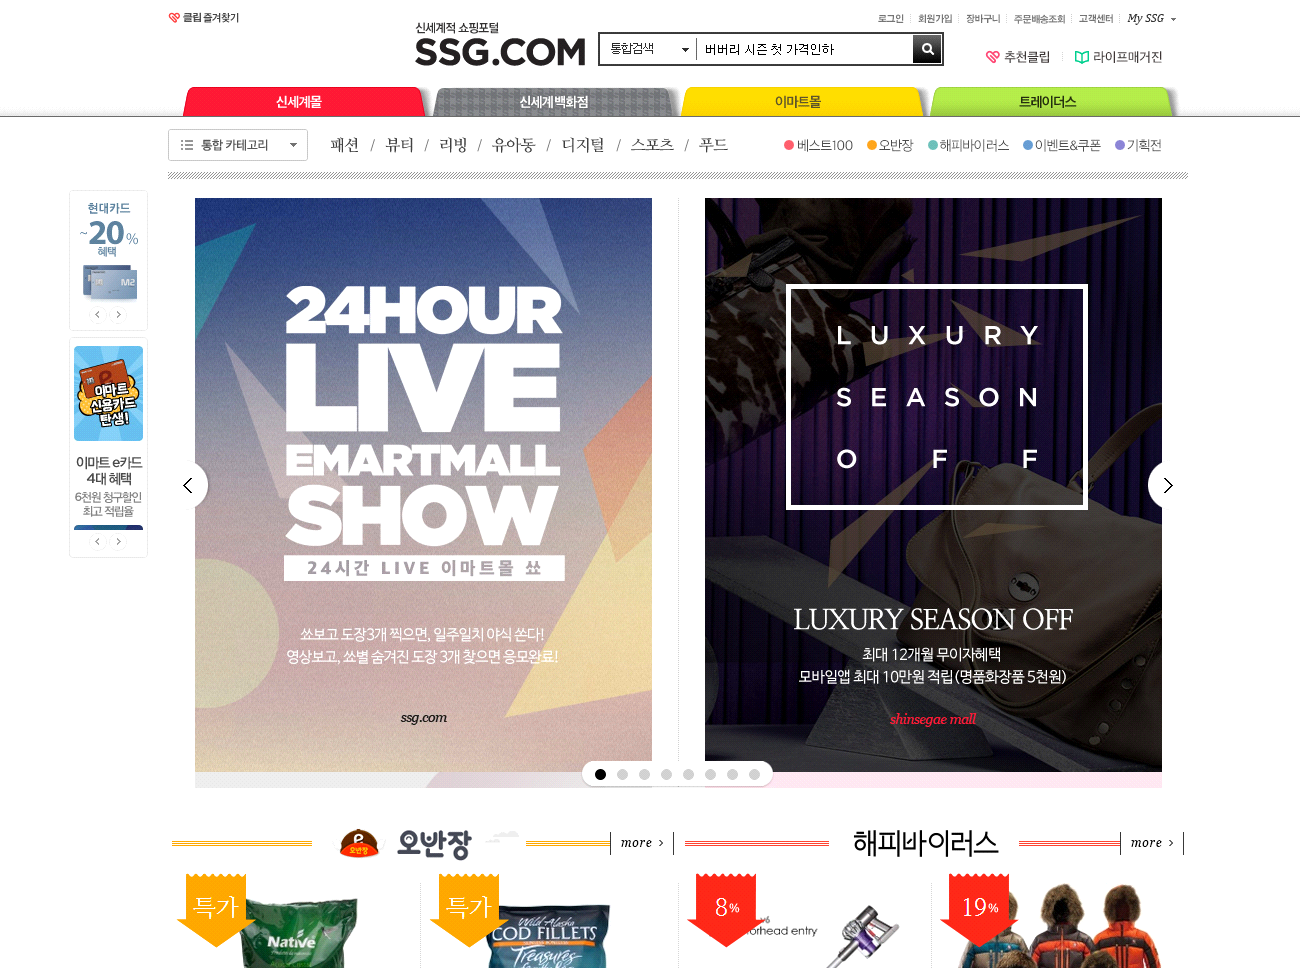The image size is (1300, 968).
Task: Expand the My SSG menu
Action: [x=1152, y=18]
